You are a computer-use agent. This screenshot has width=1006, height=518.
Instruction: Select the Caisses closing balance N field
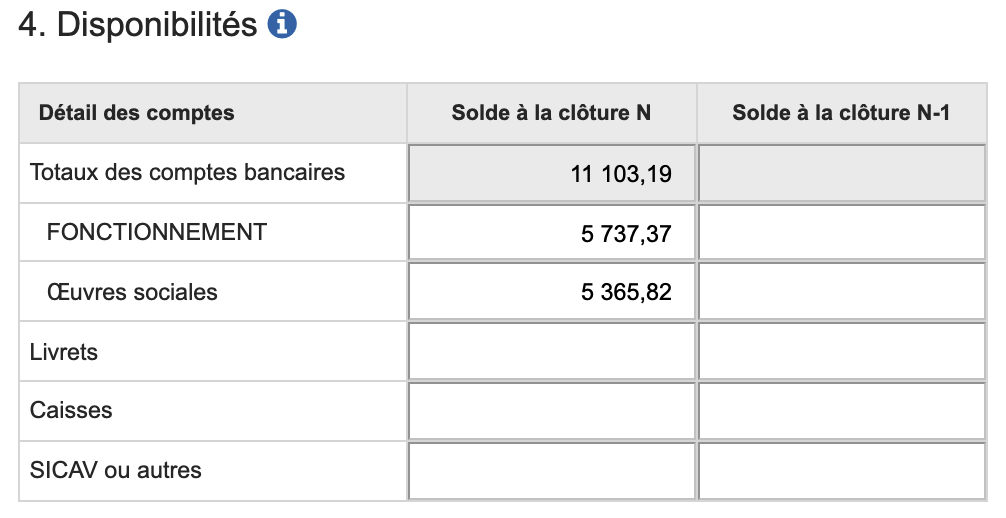551,411
